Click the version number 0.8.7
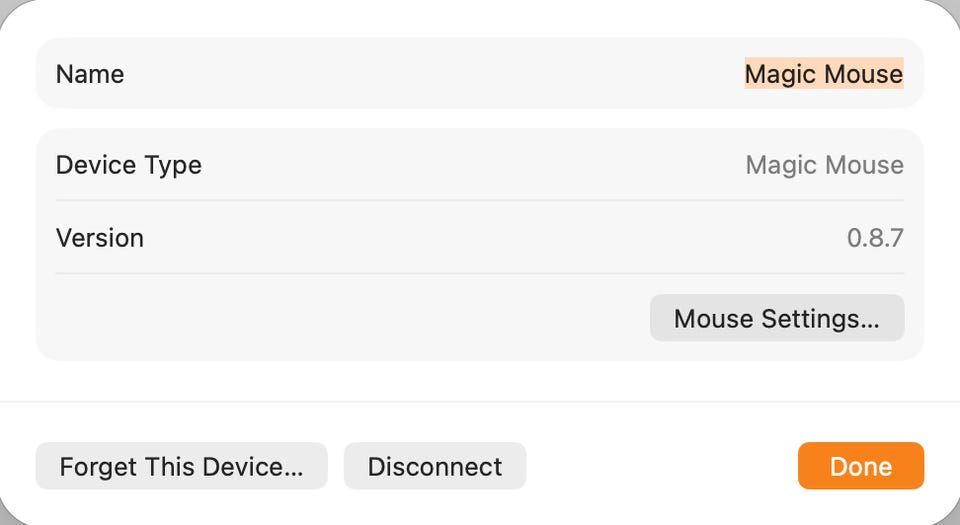960x525 pixels. tap(875, 238)
